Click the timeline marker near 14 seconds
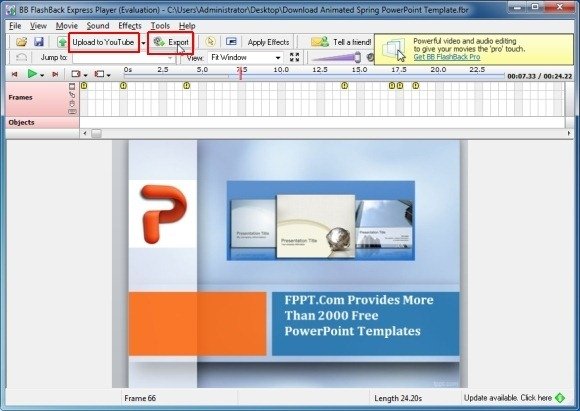580x411 pixels. pyautogui.click(x=344, y=86)
